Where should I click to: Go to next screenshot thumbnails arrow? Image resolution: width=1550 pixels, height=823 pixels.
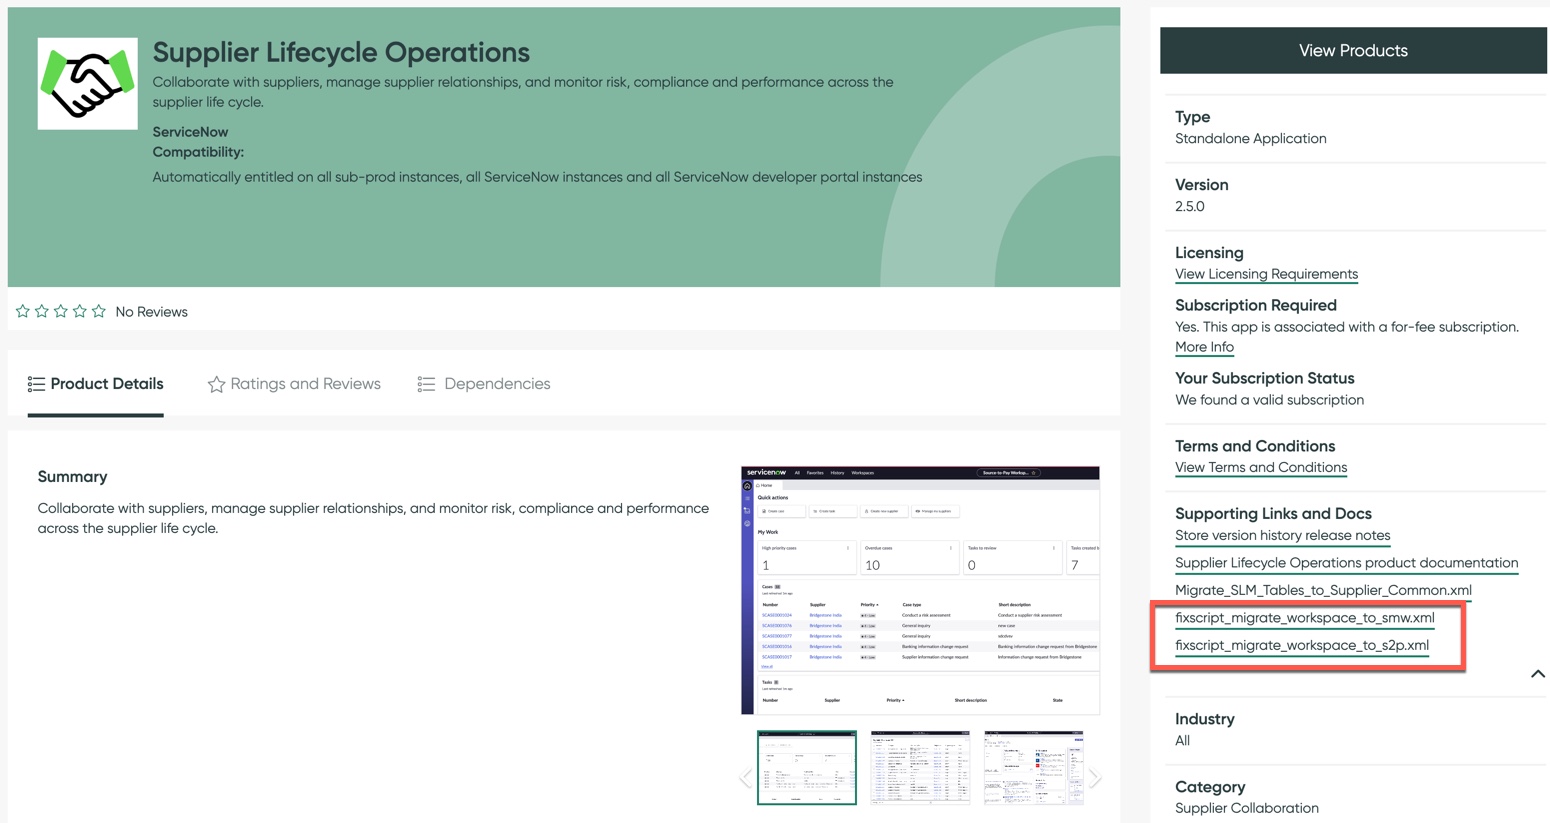click(x=1096, y=778)
